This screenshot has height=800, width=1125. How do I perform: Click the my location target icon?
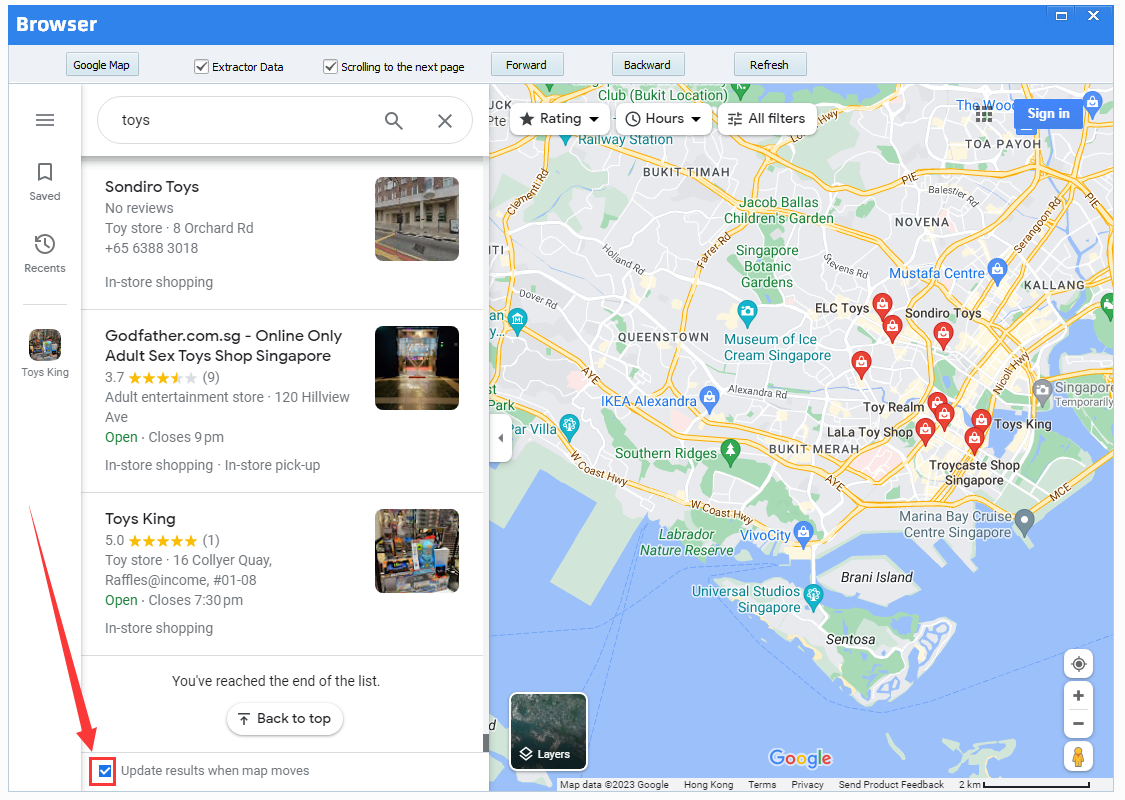[1078, 664]
